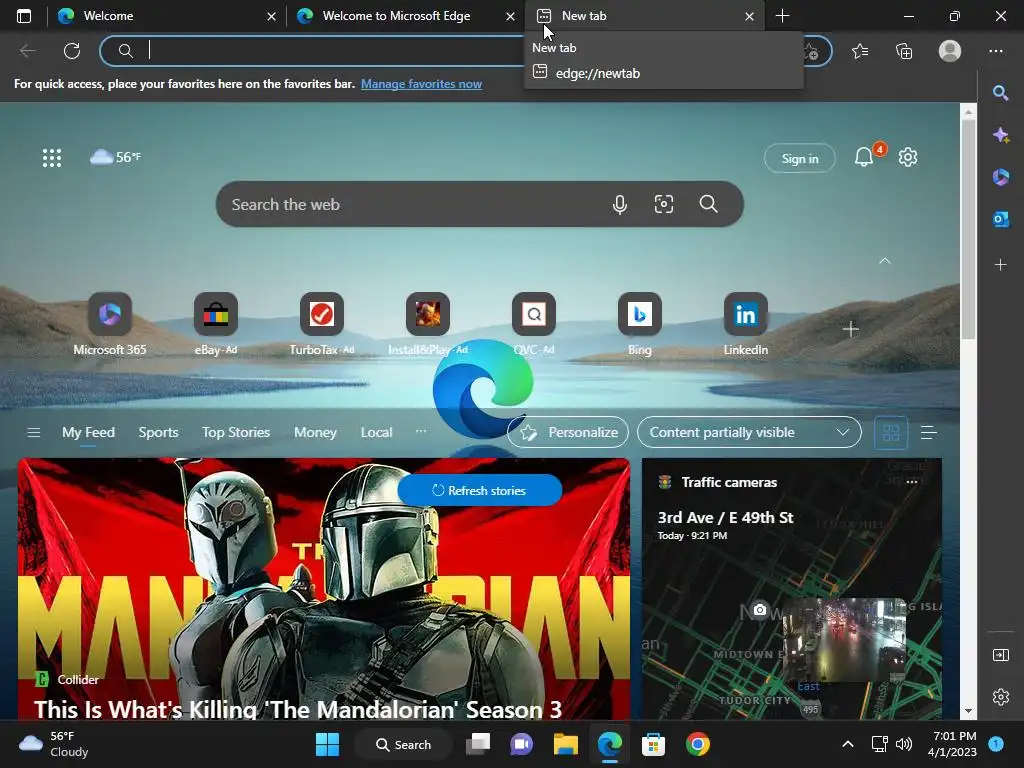The width and height of the screenshot is (1024, 768).
Task: Open the feed hamburger menu
Action: 34,432
